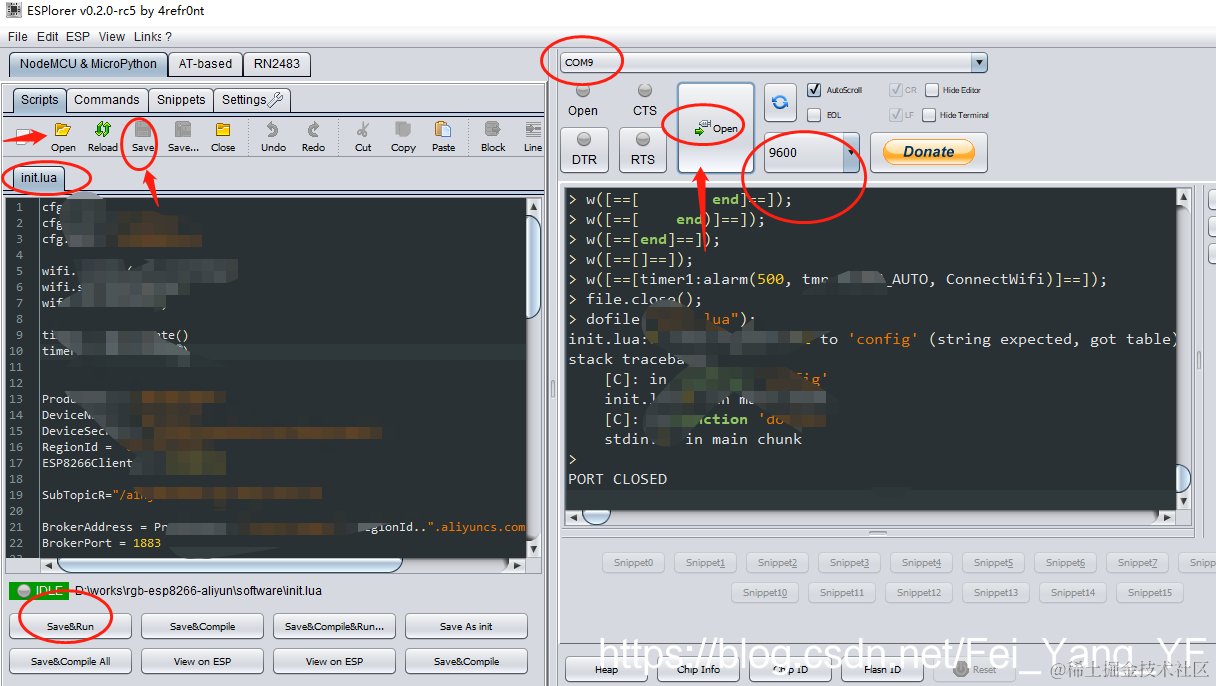1216x686 pixels.
Task: Click the Donate PayPal button
Action: coord(929,152)
